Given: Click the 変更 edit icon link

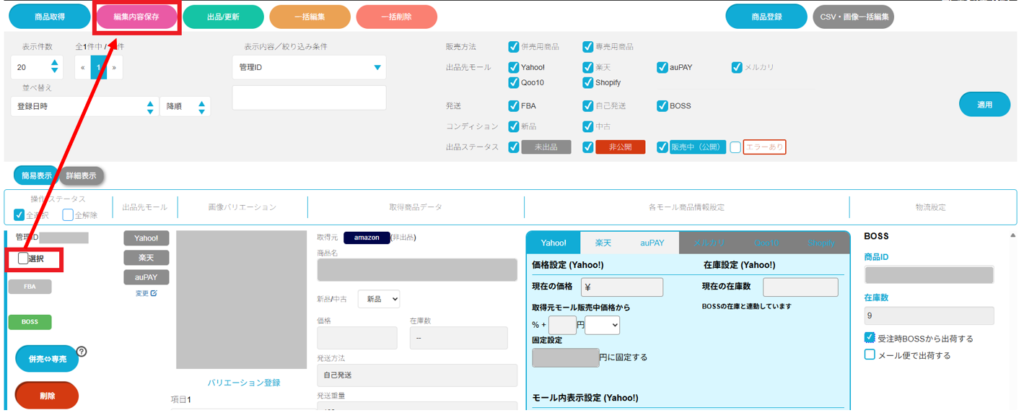Looking at the screenshot, I should coord(146,293).
